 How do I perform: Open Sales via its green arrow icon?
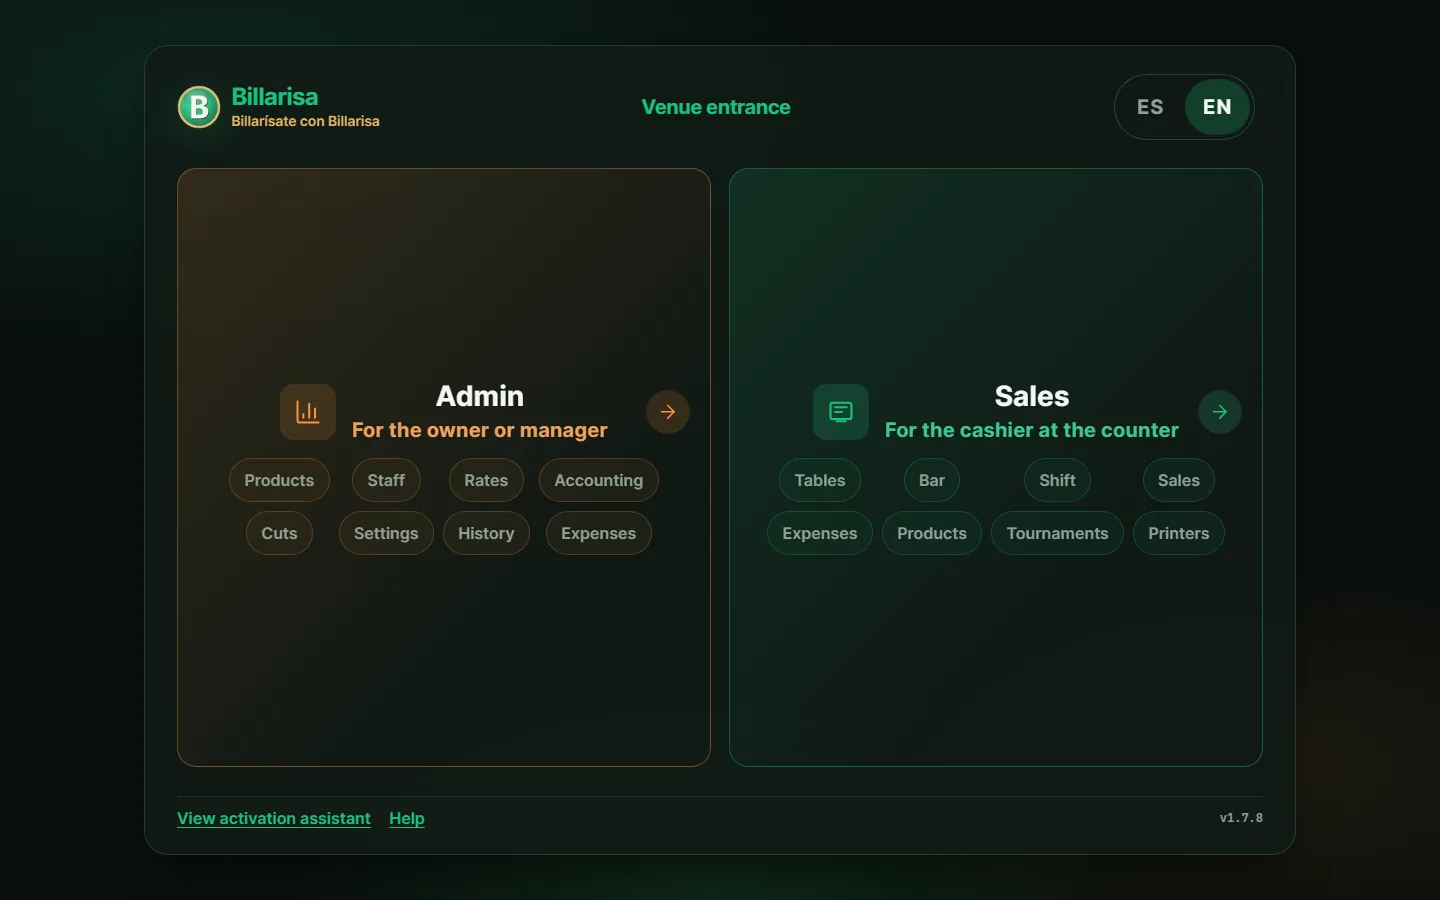[1220, 412]
